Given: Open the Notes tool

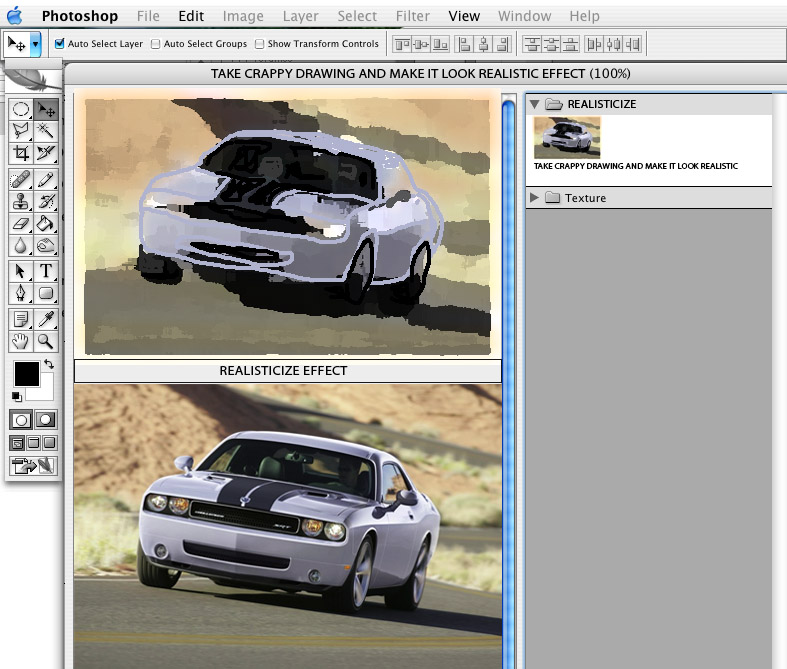Looking at the screenshot, I should 21,319.
